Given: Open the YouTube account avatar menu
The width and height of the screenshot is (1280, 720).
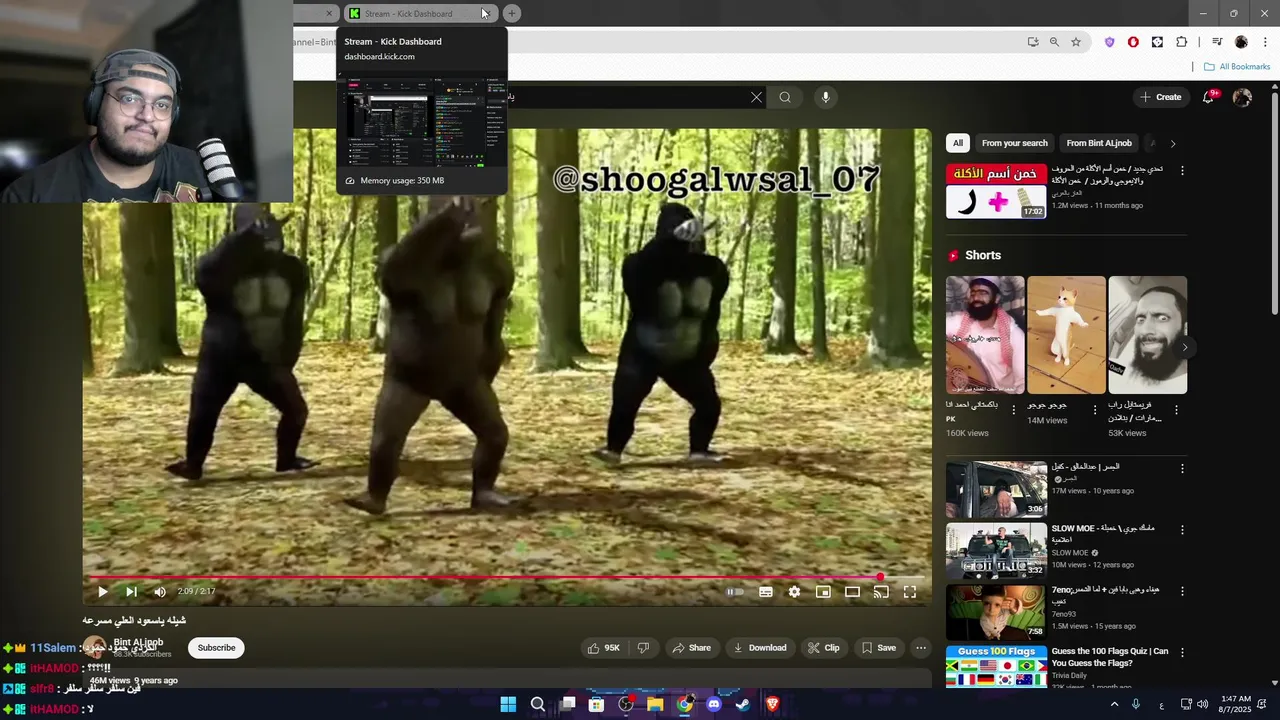Looking at the screenshot, I should (x=1242, y=97).
